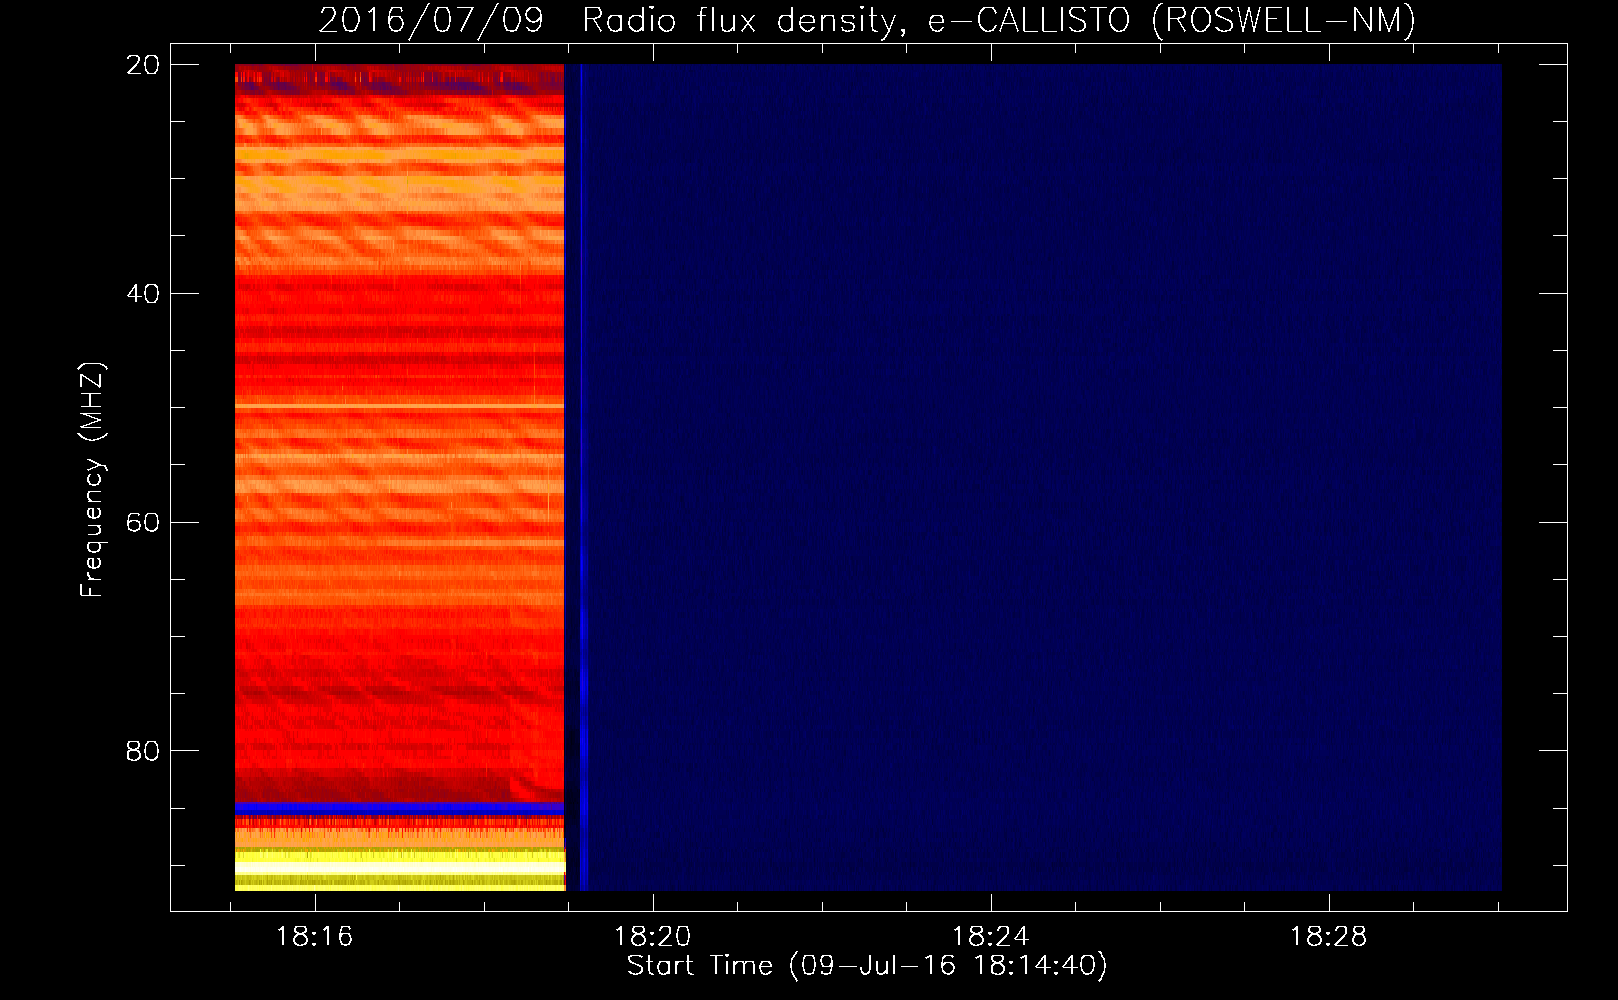Click the '40' frequency tick label
The height and width of the screenshot is (1000, 1618).
pyautogui.click(x=143, y=294)
